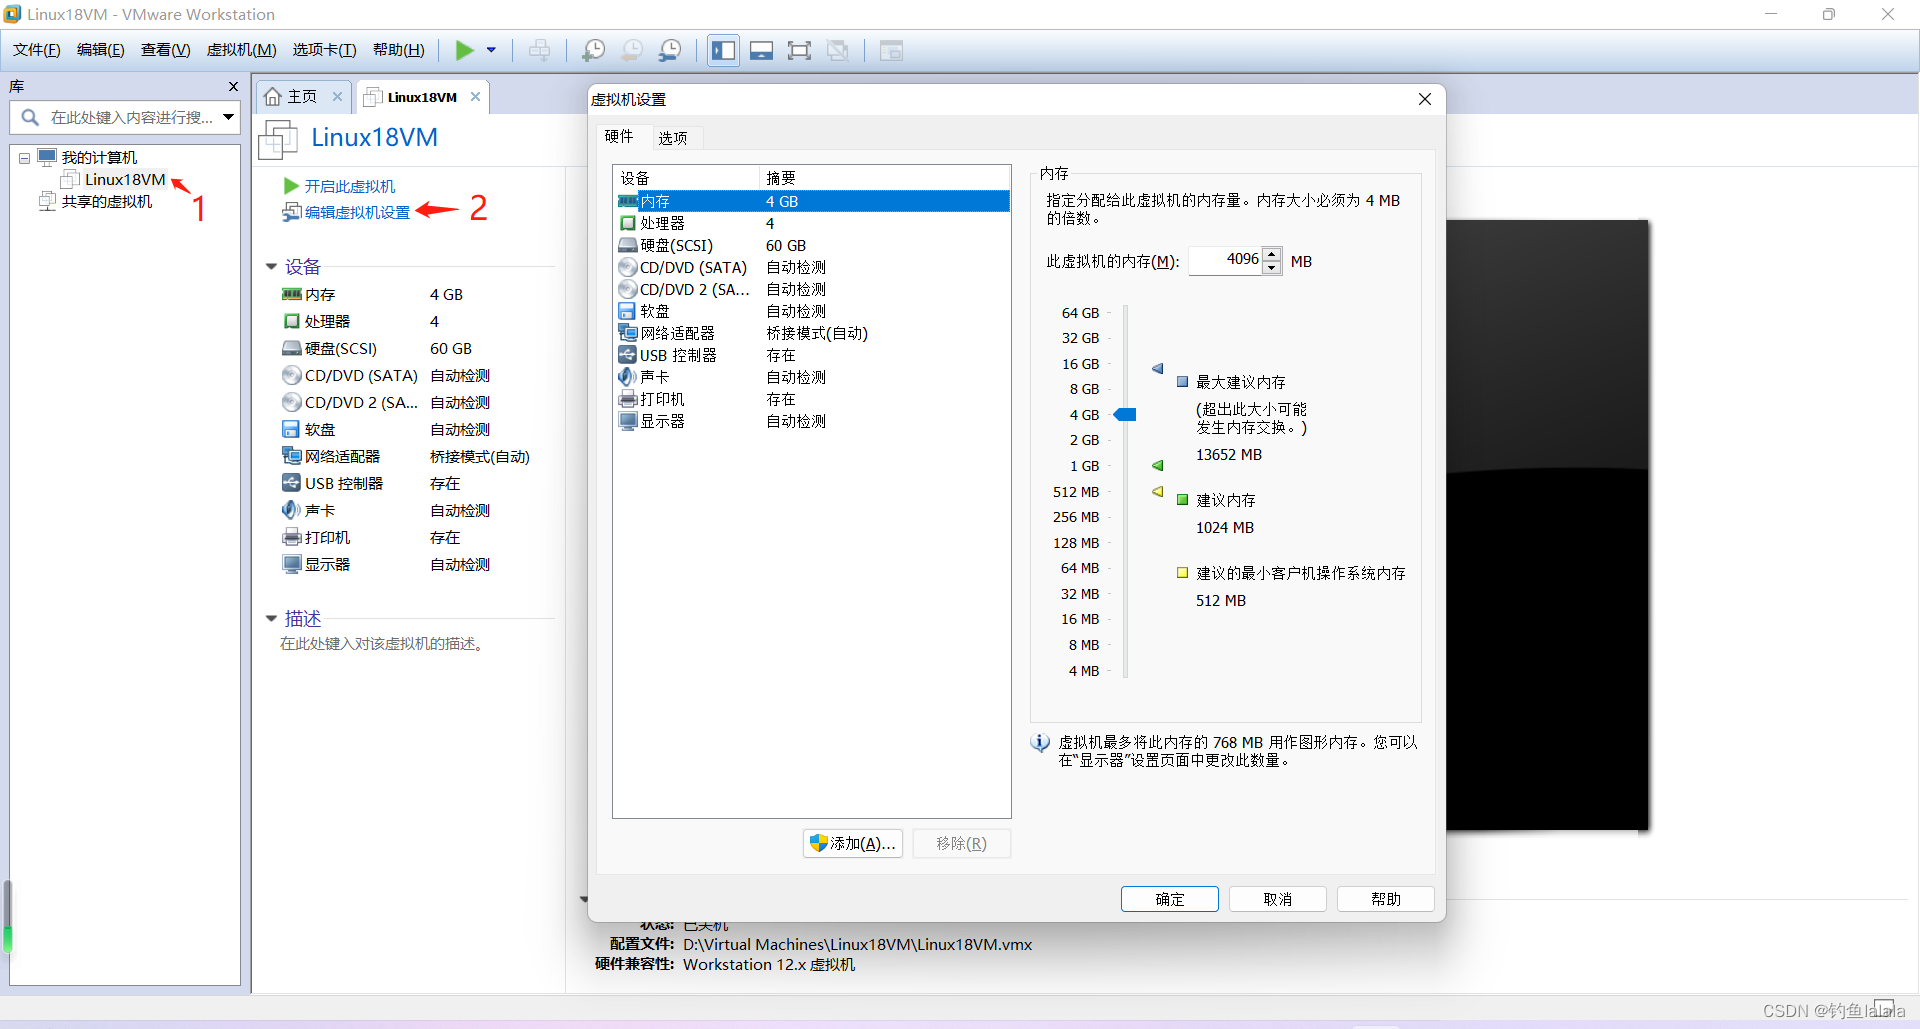
Task: Select 显示器 row in settings device list
Action: coord(812,421)
